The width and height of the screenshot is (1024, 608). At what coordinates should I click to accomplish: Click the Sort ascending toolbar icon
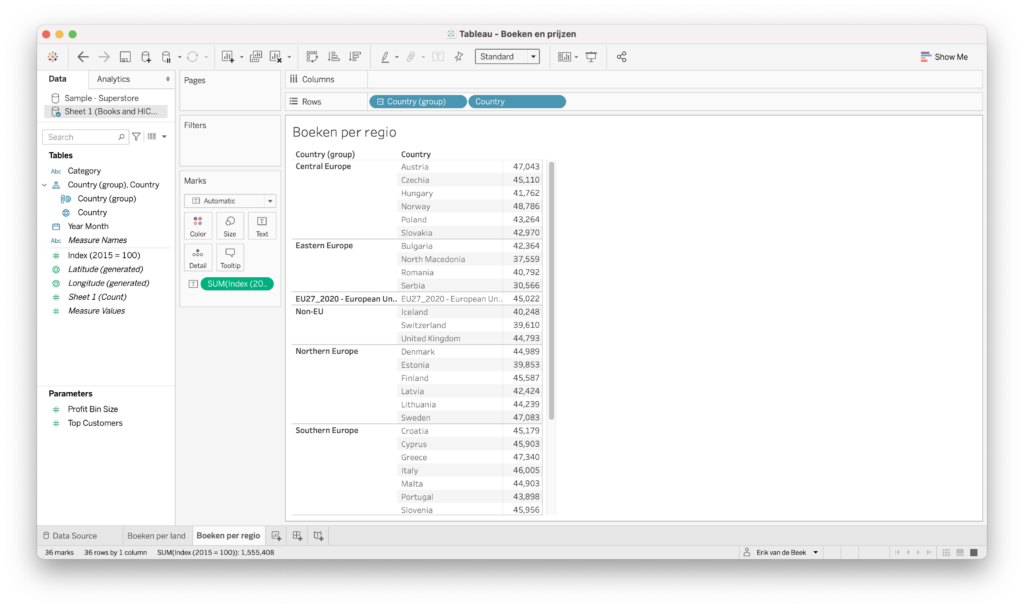(333, 57)
